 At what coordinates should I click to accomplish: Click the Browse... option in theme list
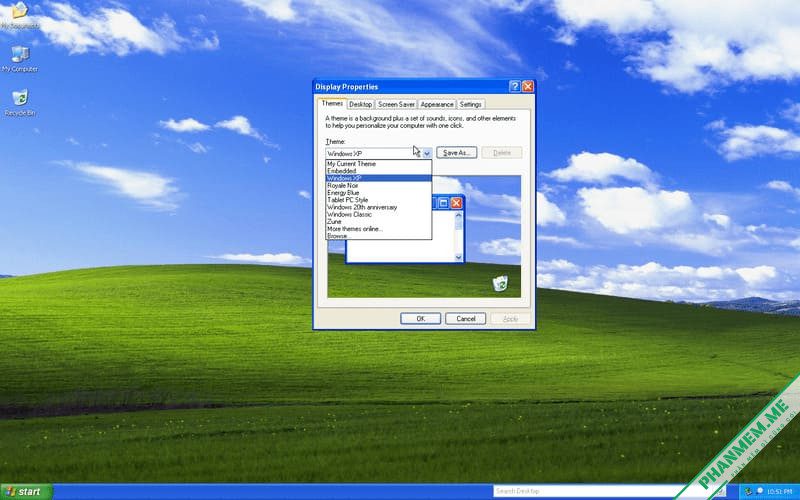(379, 236)
